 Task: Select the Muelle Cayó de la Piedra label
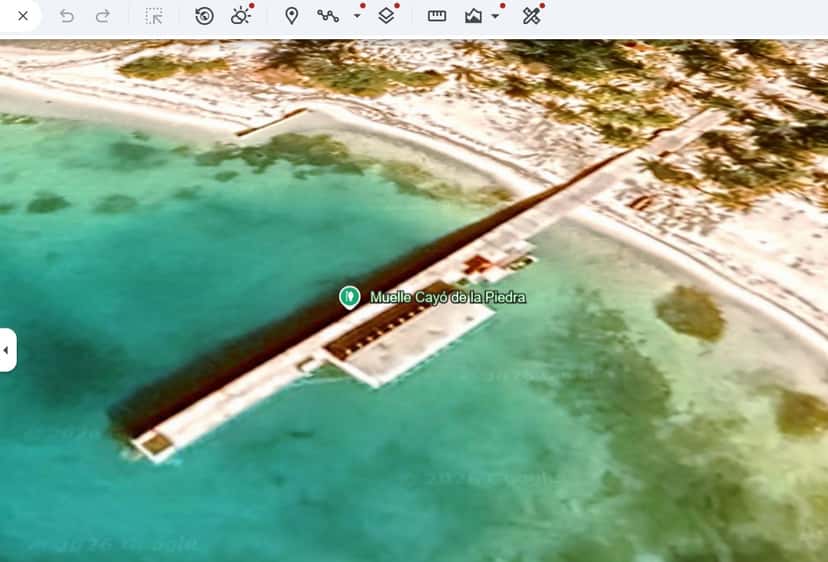coord(448,297)
